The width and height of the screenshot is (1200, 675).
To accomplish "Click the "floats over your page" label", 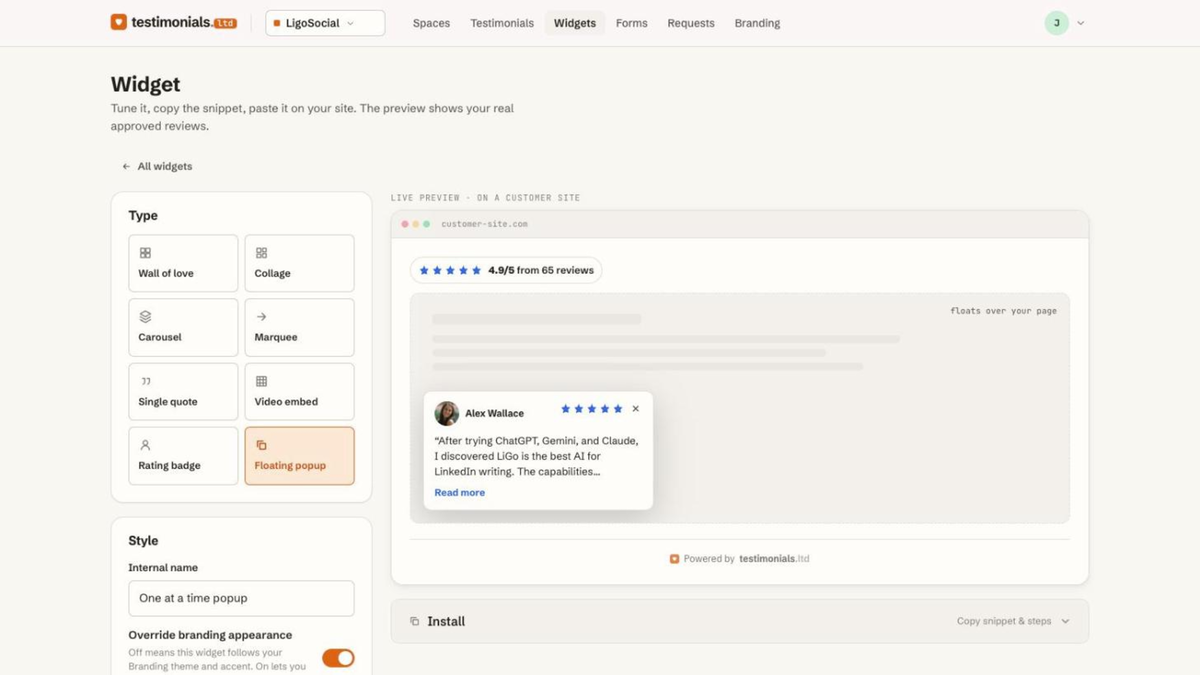I will tap(1003, 311).
